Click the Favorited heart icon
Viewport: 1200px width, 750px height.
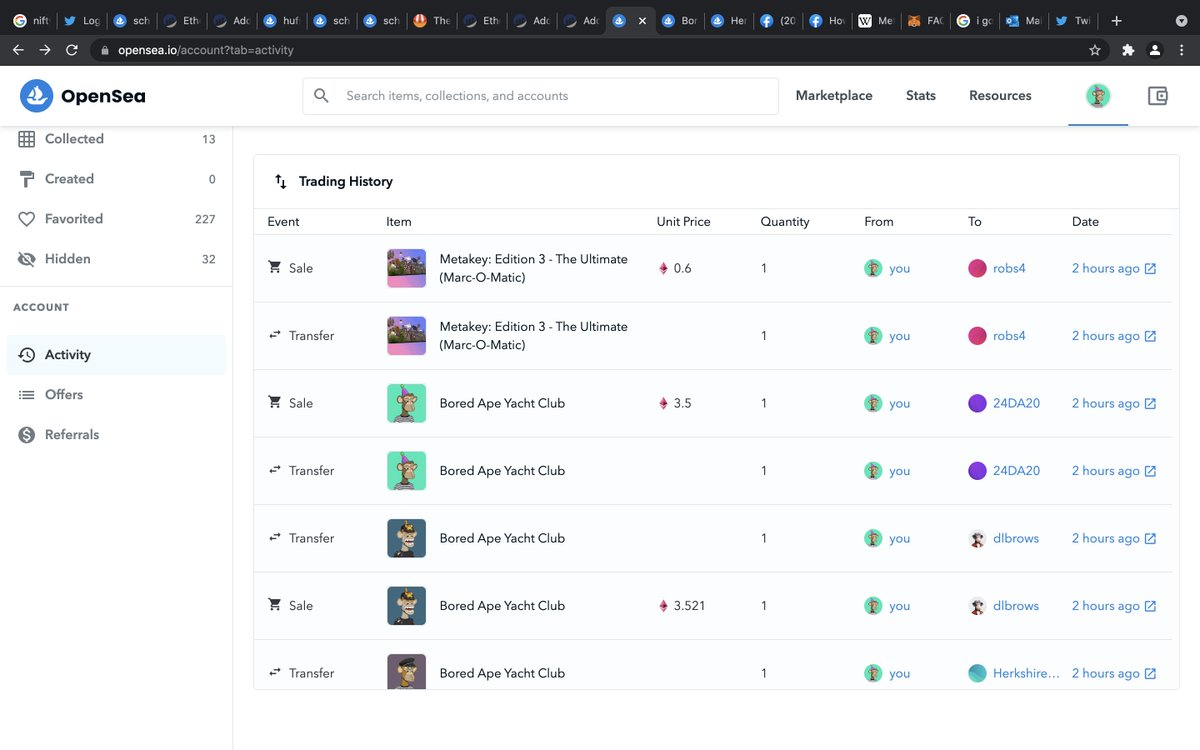coord(27,219)
